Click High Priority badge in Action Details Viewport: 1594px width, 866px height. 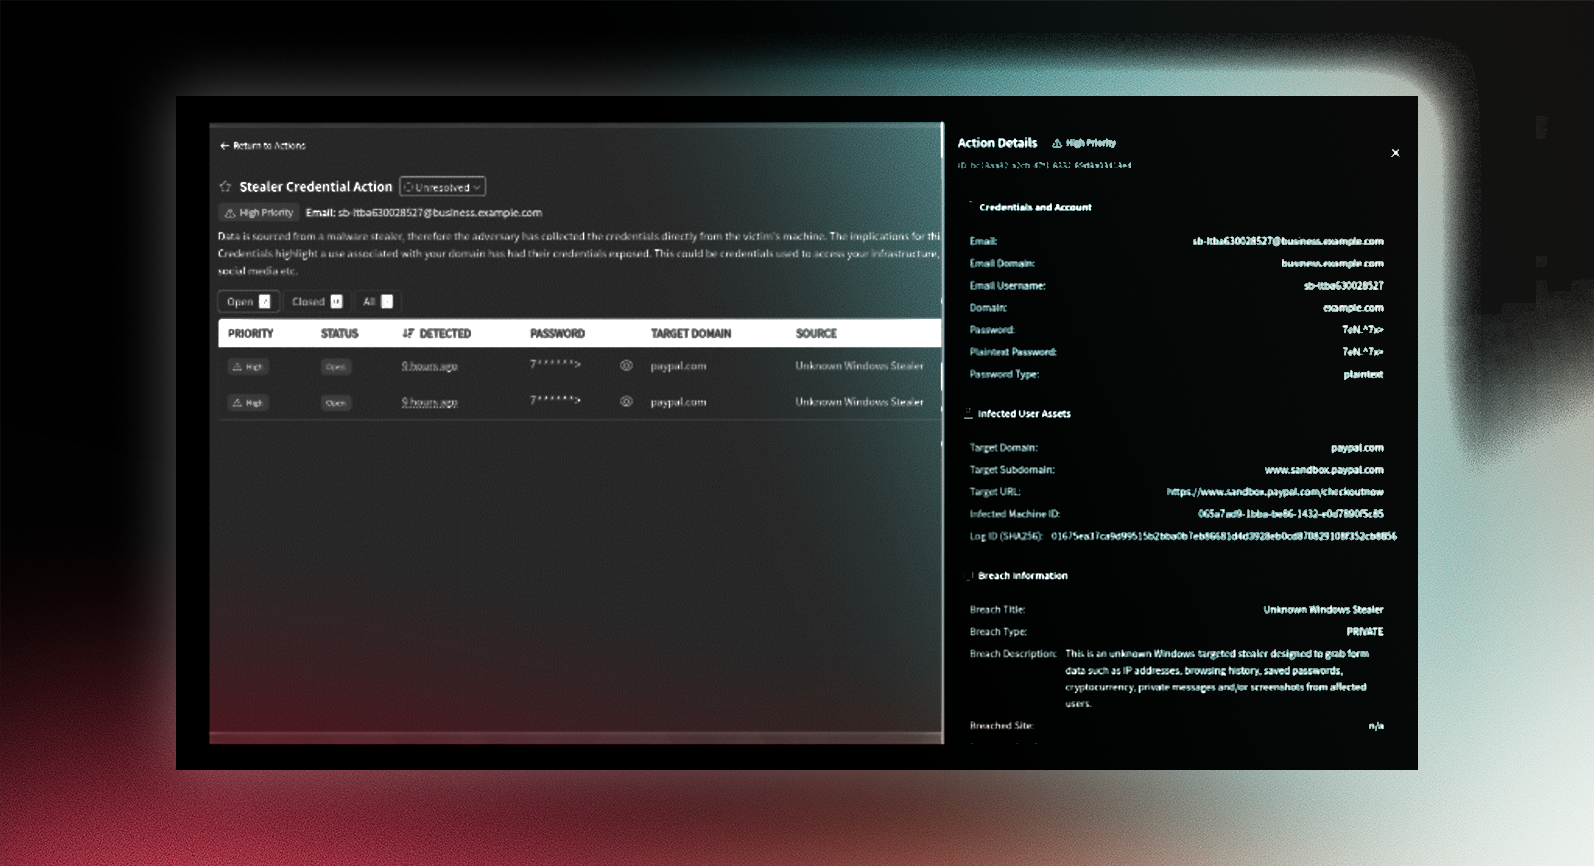pyautogui.click(x=1084, y=143)
